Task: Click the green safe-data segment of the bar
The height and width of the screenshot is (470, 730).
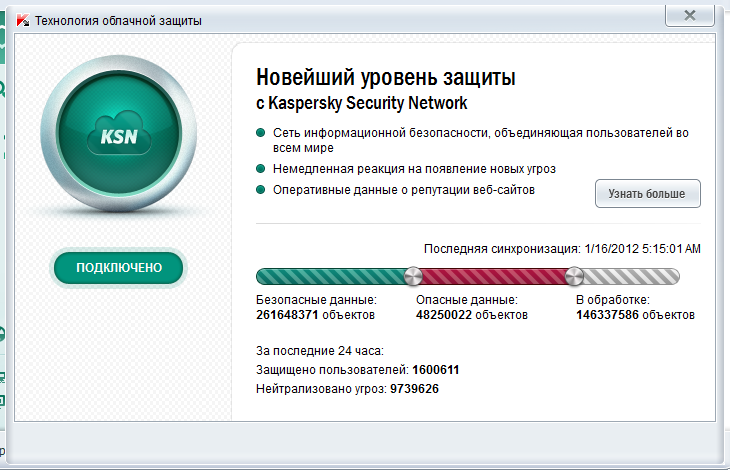Action: (x=333, y=276)
